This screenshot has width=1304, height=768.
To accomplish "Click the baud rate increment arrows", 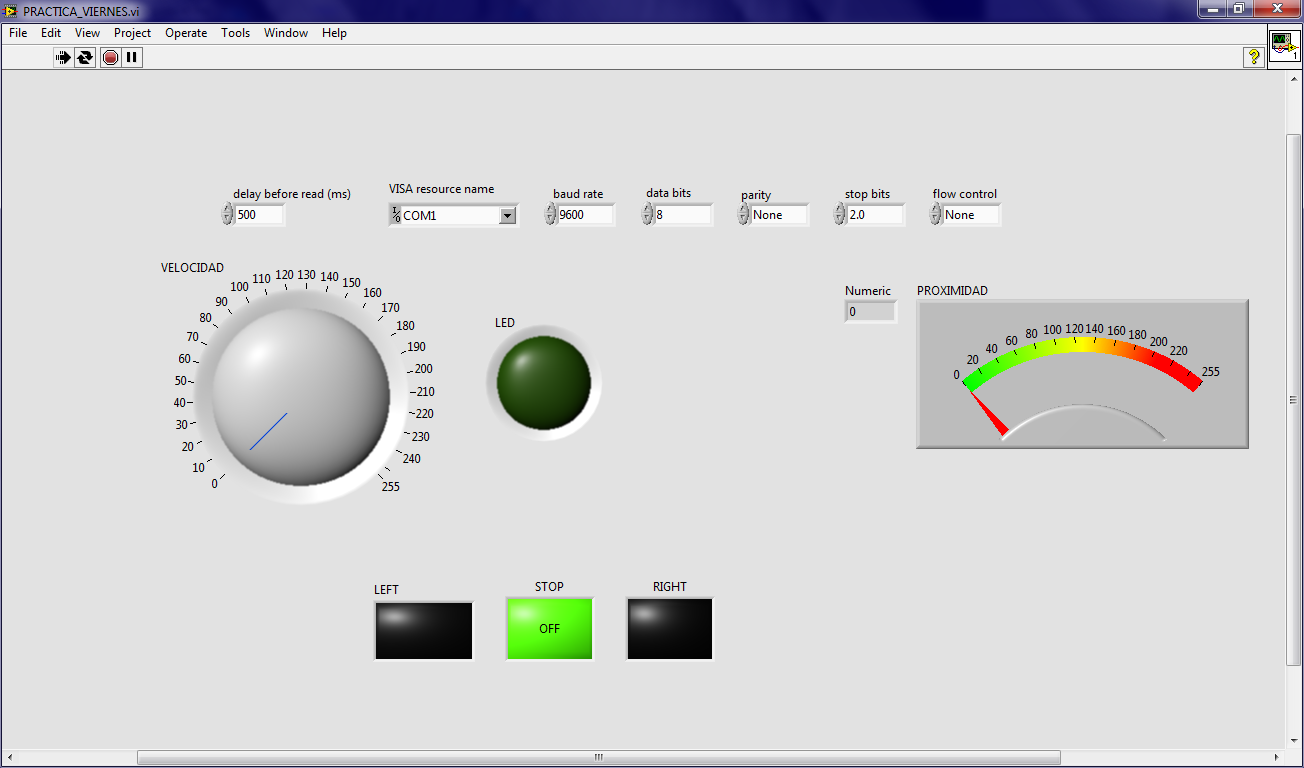I will (550, 214).
